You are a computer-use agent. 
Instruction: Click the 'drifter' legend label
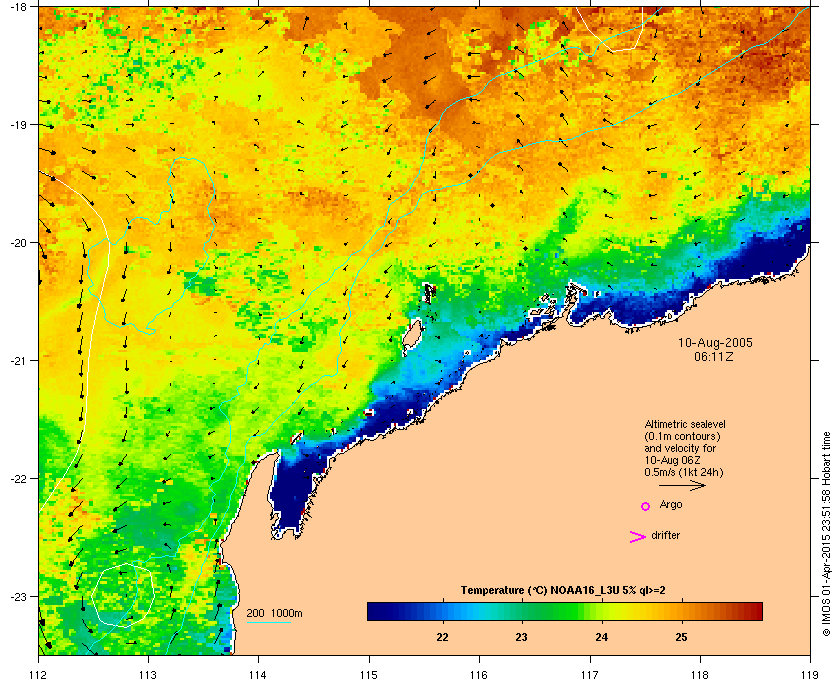665,535
